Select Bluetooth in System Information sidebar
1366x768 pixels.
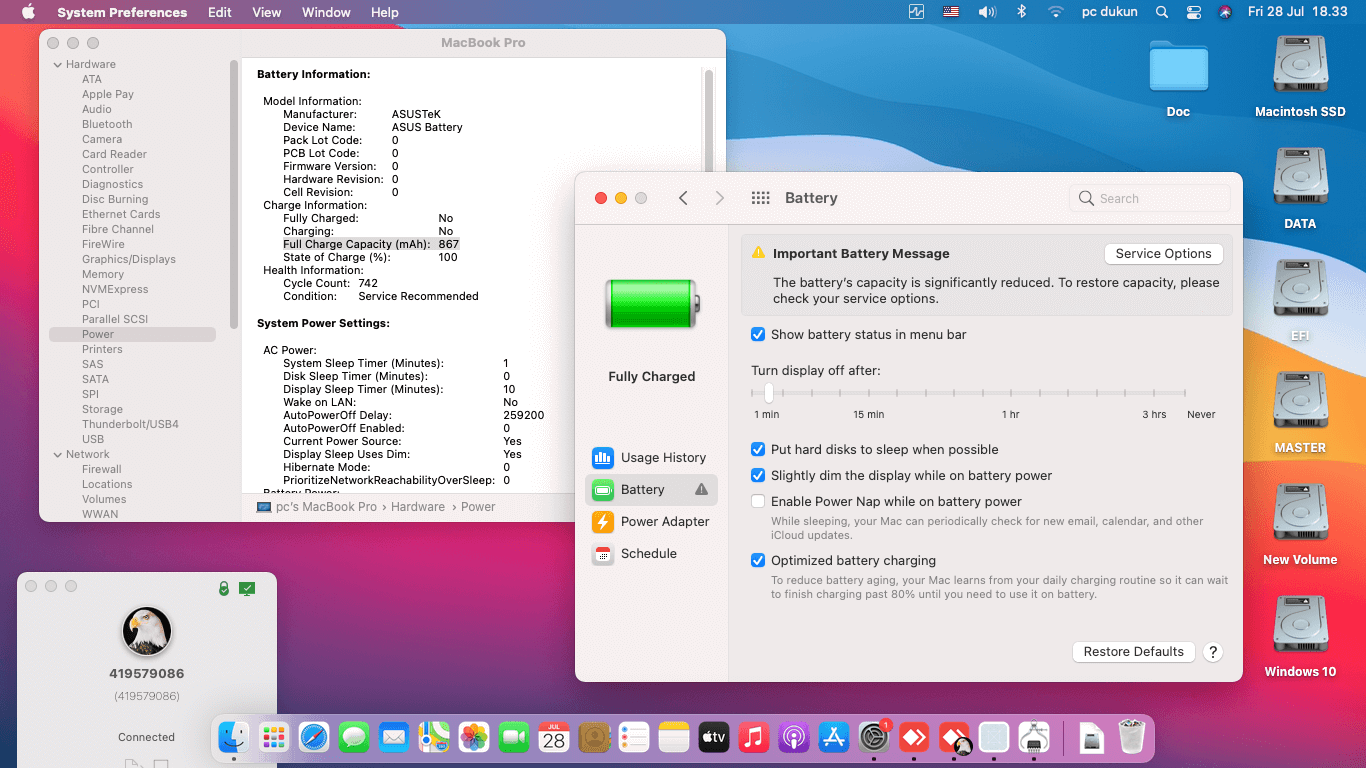point(107,124)
